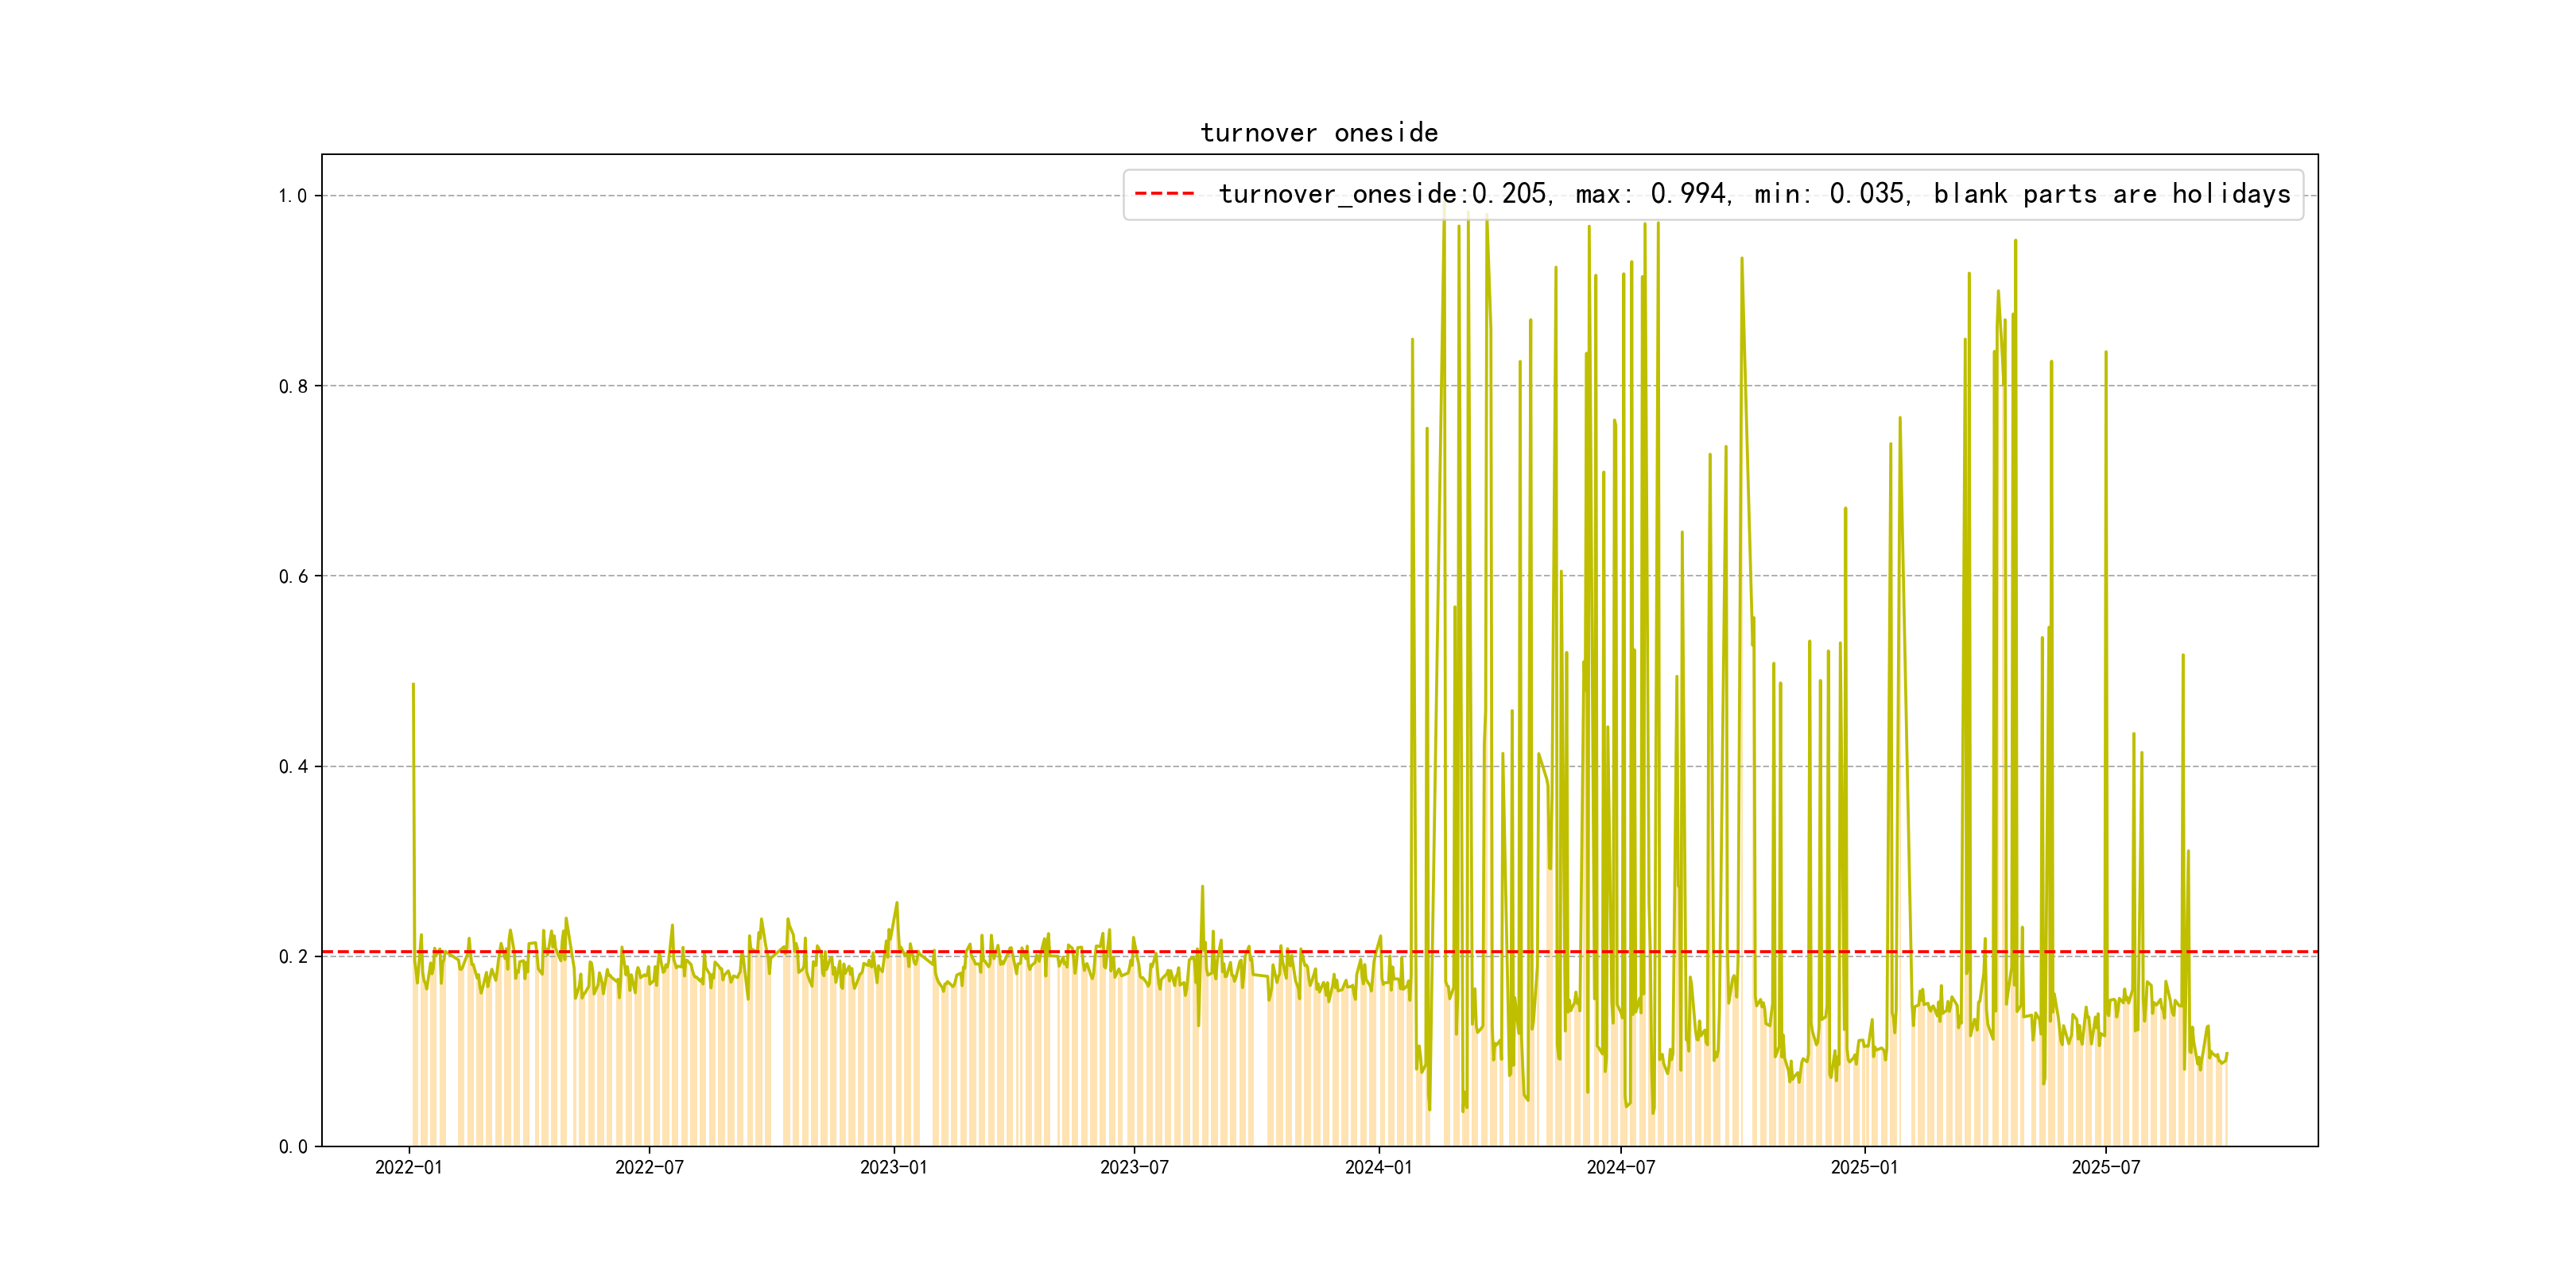Image resolution: width=2576 pixels, height=1288 pixels.
Task: Select the 2024-01 x-axis date label
Action: tap(1378, 1167)
